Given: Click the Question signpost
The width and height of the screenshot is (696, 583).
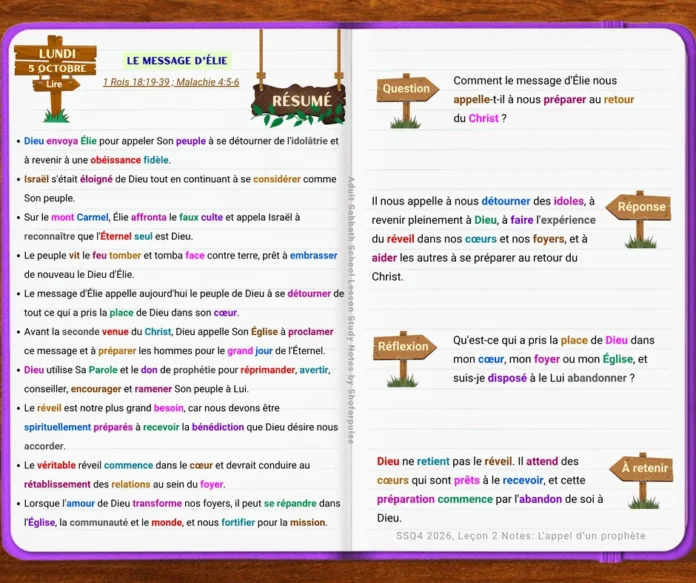Looking at the screenshot, I should [x=407, y=101].
